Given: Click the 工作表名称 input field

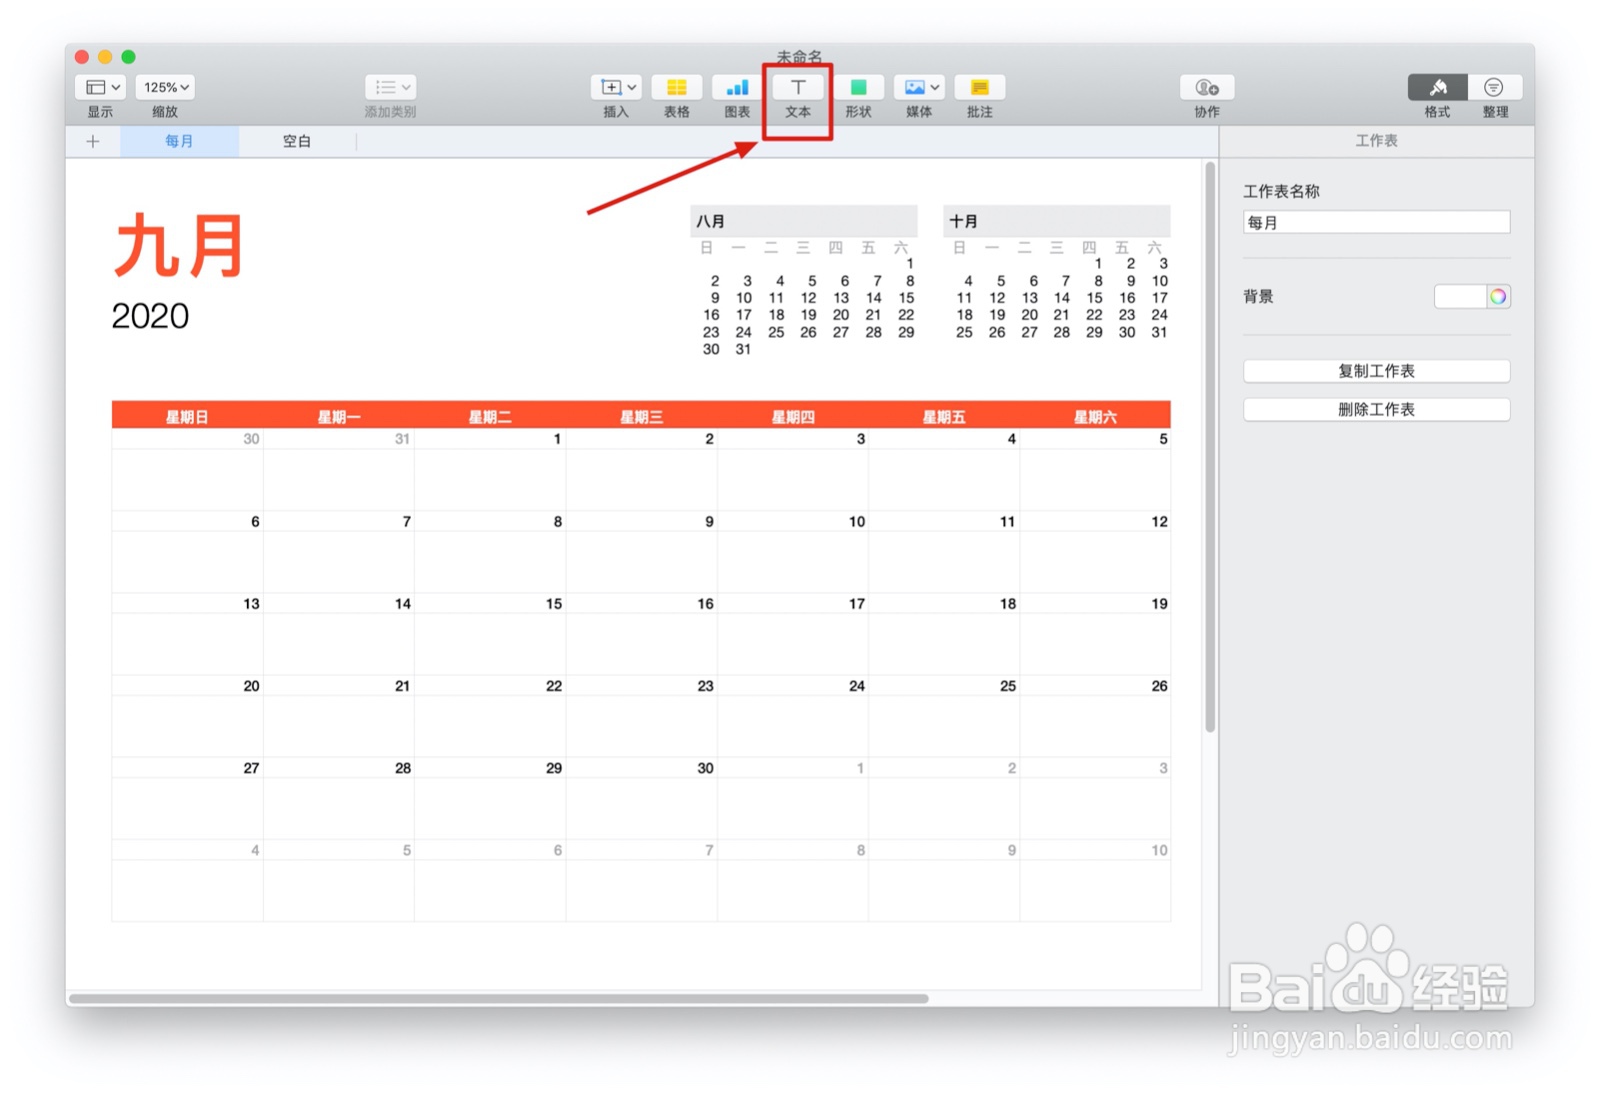Looking at the screenshot, I should [x=1376, y=222].
